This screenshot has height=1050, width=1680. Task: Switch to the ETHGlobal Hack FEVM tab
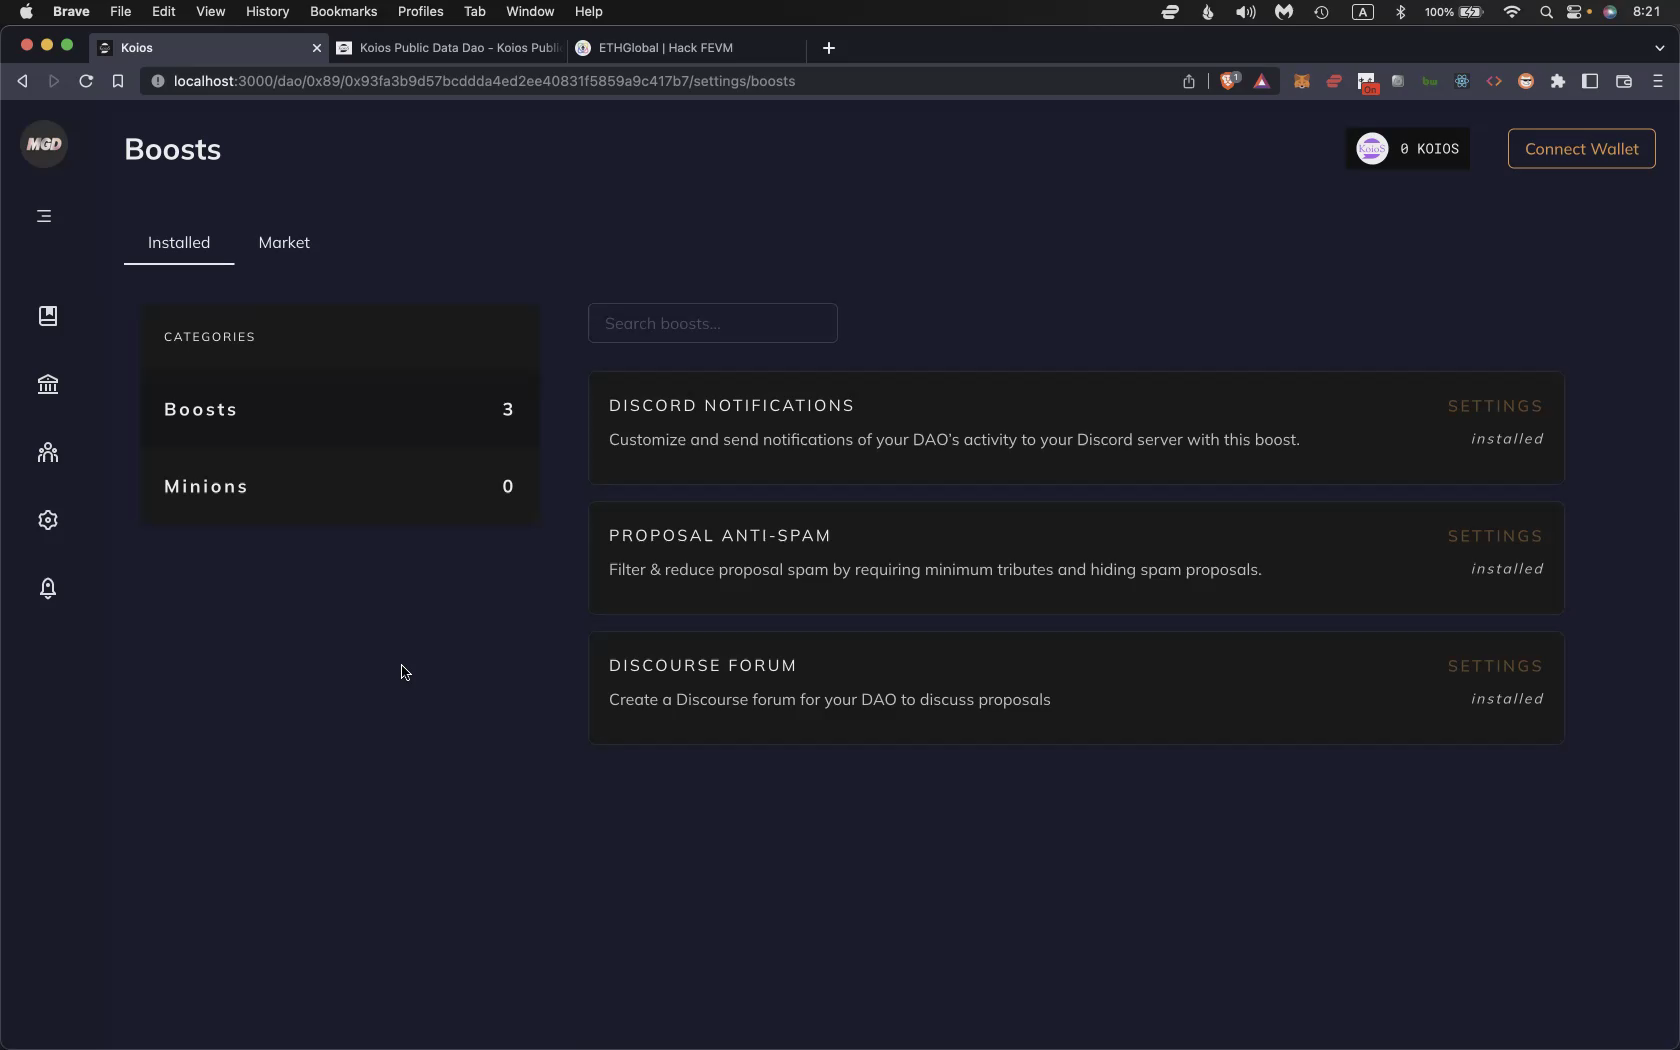tap(688, 48)
